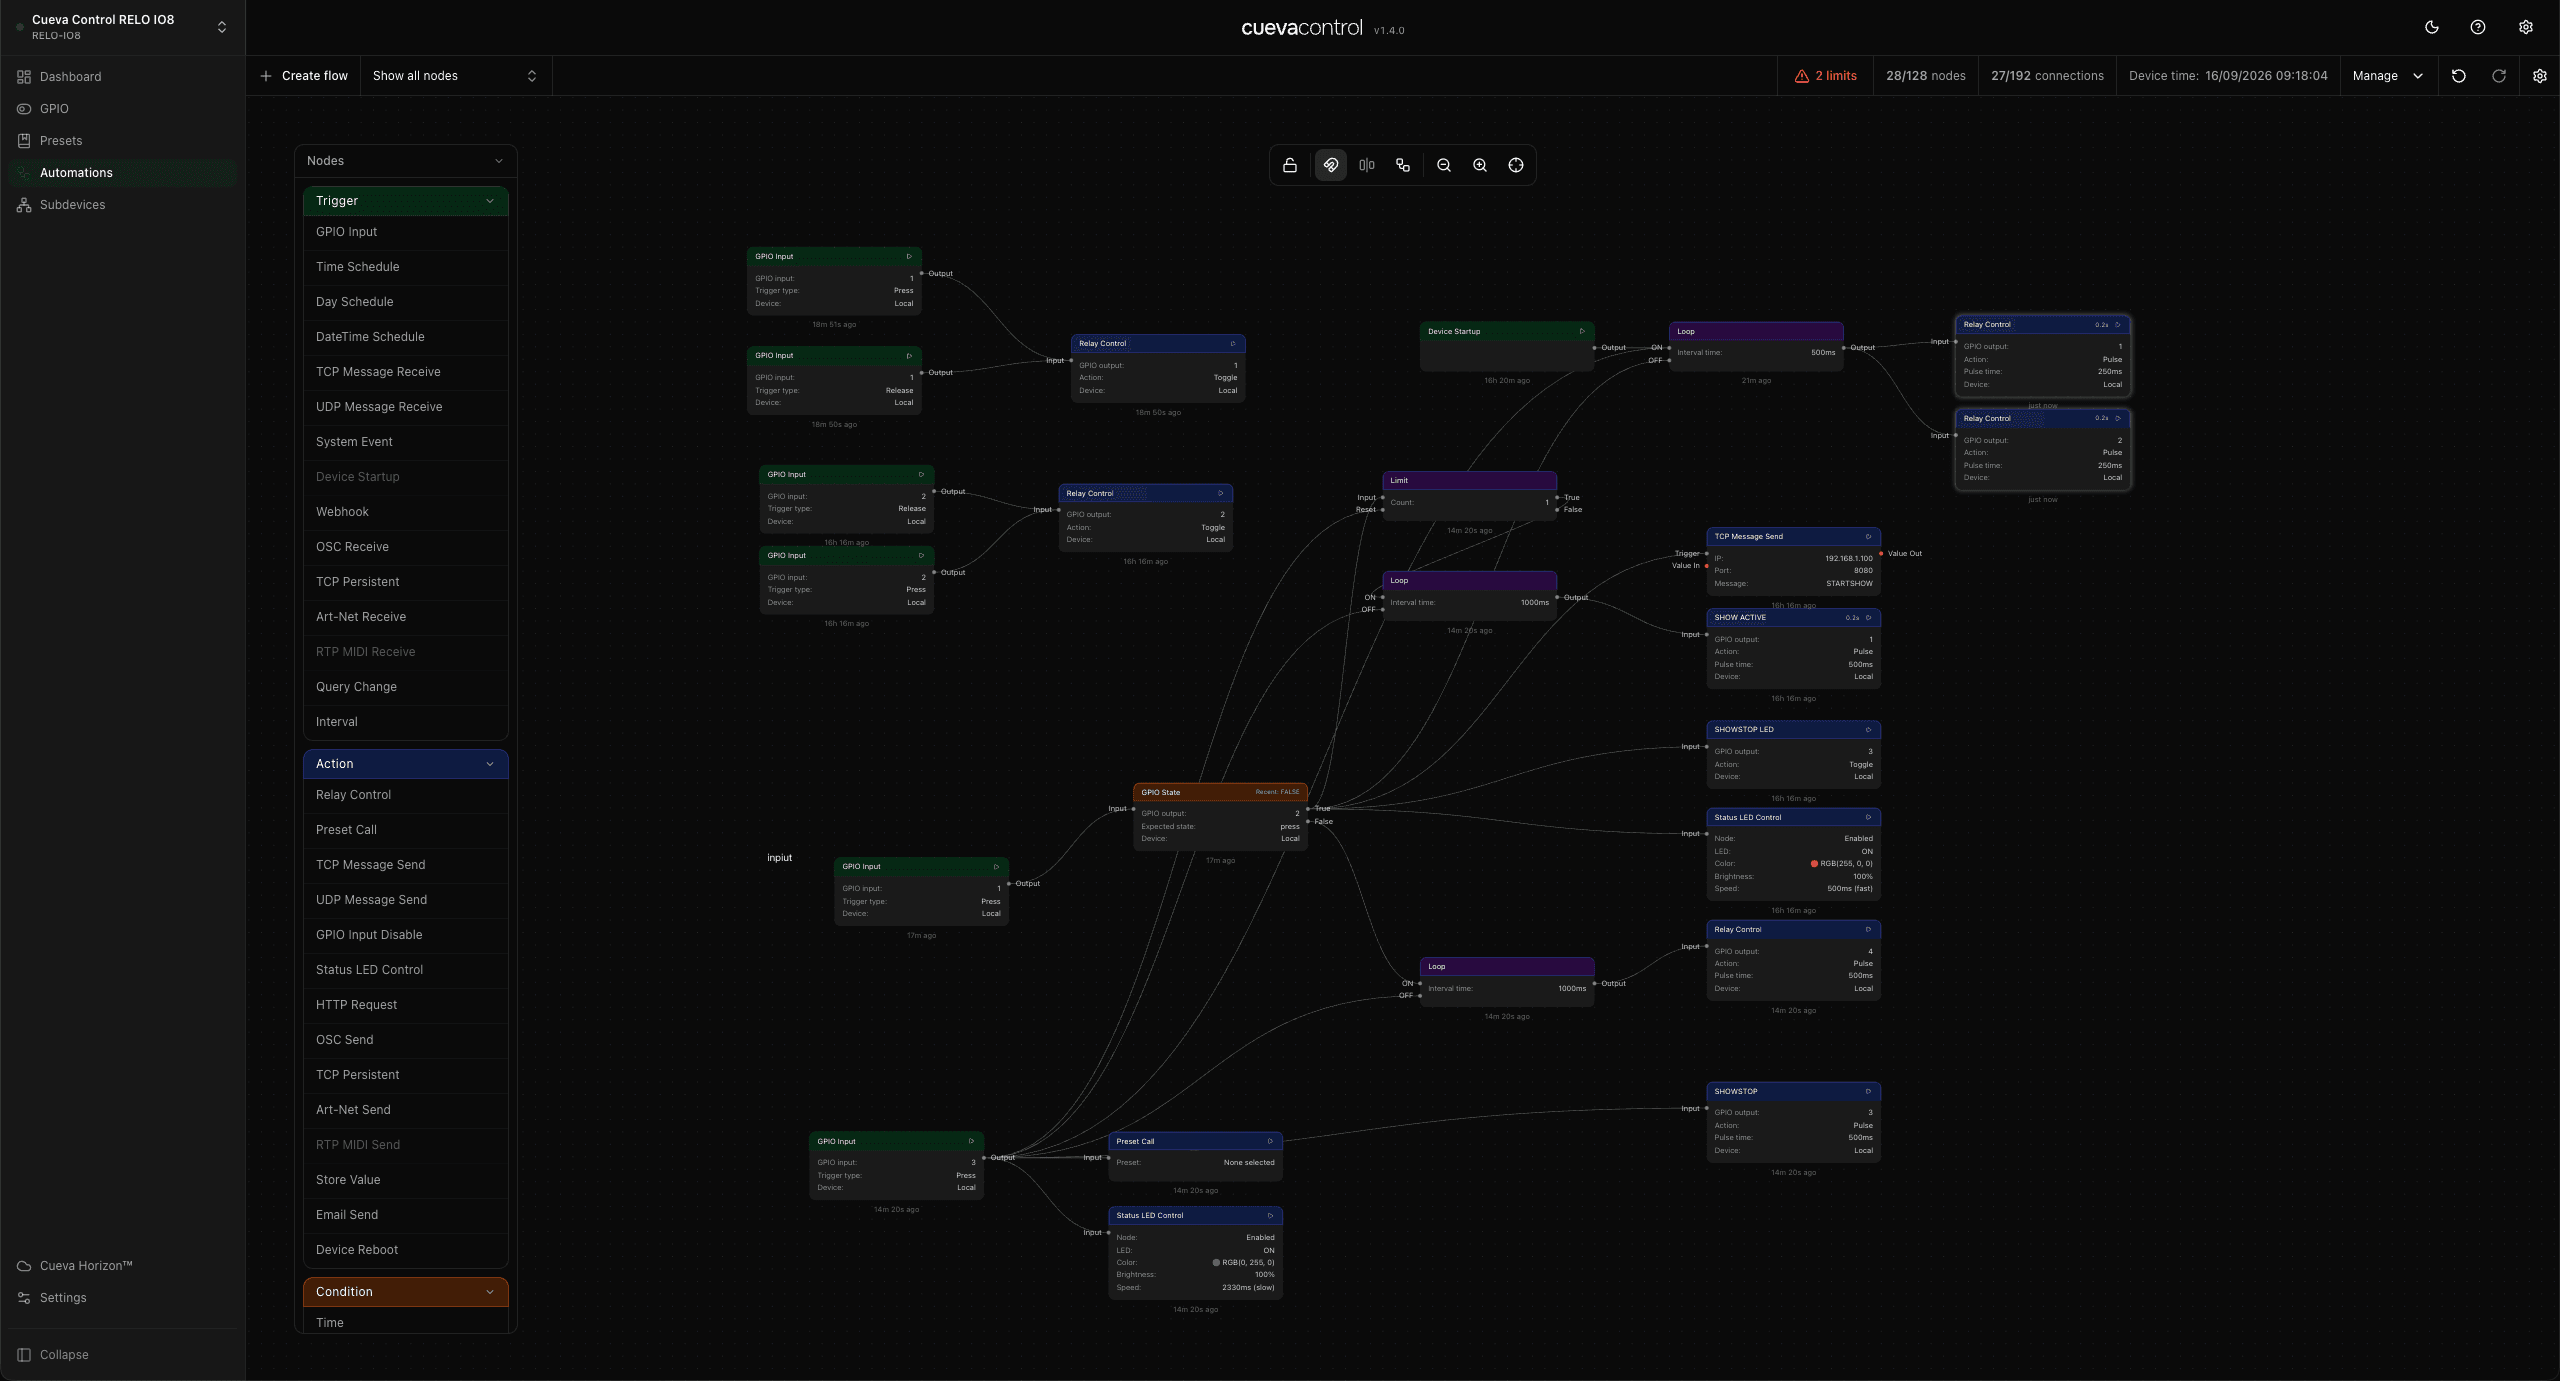Select Time Schedule trigger node
Image resolution: width=2560 pixels, height=1381 pixels.
[406, 267]
